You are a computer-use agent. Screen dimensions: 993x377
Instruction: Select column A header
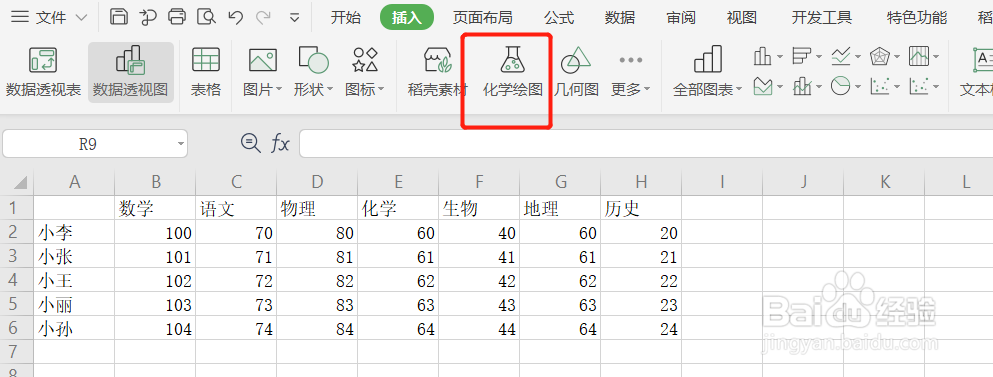click(x=74, y=182)
